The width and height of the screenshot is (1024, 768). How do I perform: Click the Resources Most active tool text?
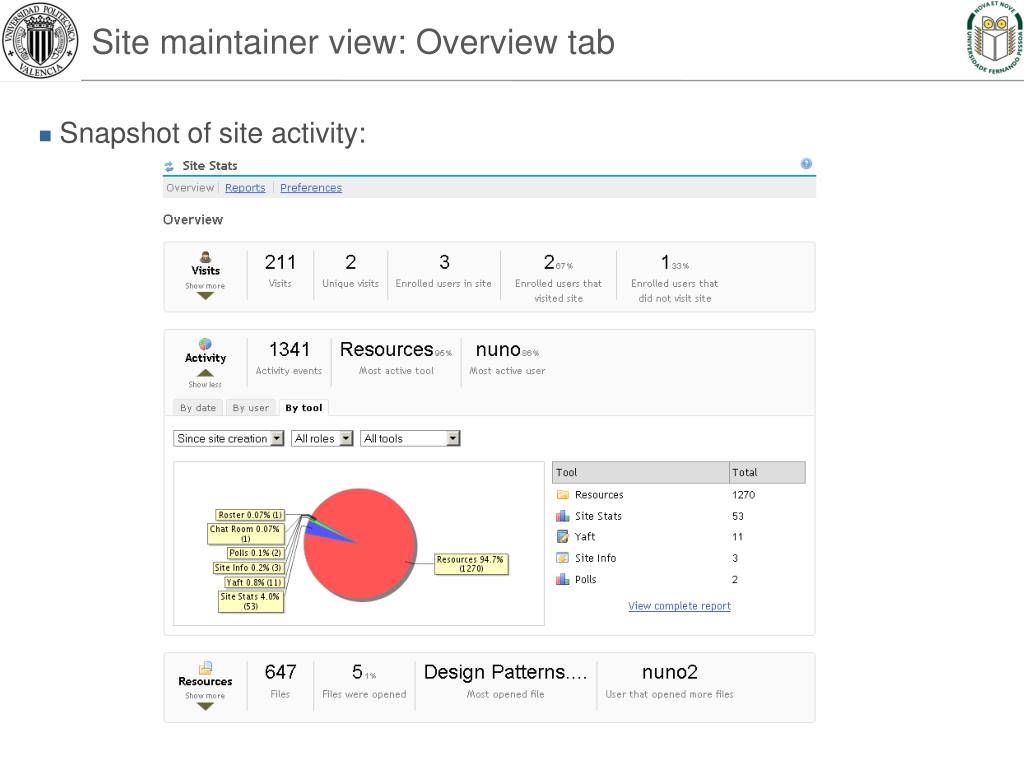tap(387, 349)
